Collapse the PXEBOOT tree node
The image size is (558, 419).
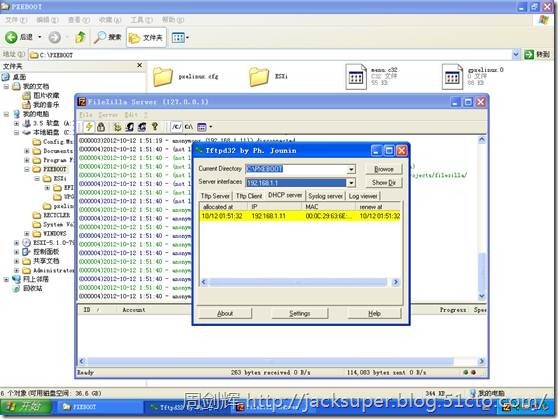click(x=27, y=169)
